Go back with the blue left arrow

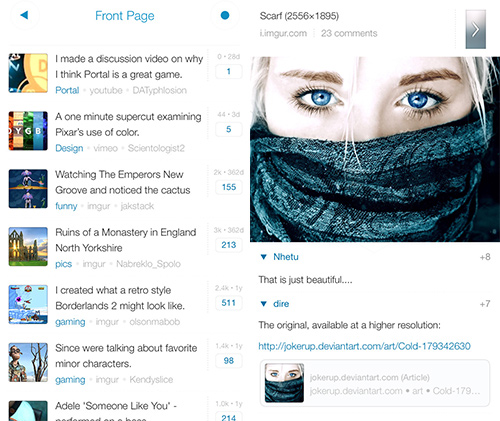coord(24,15)
